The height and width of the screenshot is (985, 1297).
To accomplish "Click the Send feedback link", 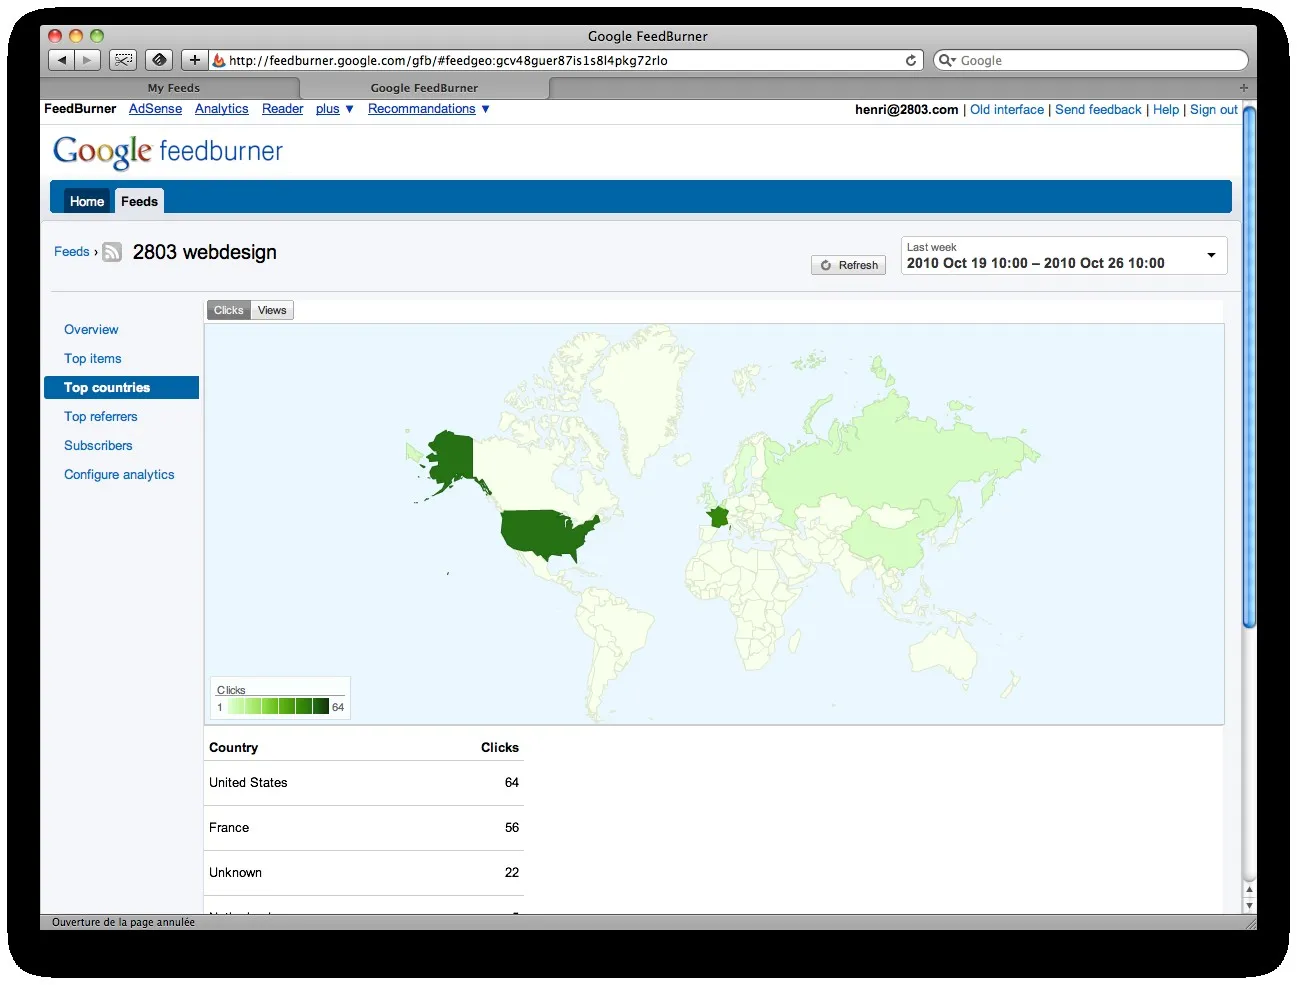I will [x=1098, y=110].
